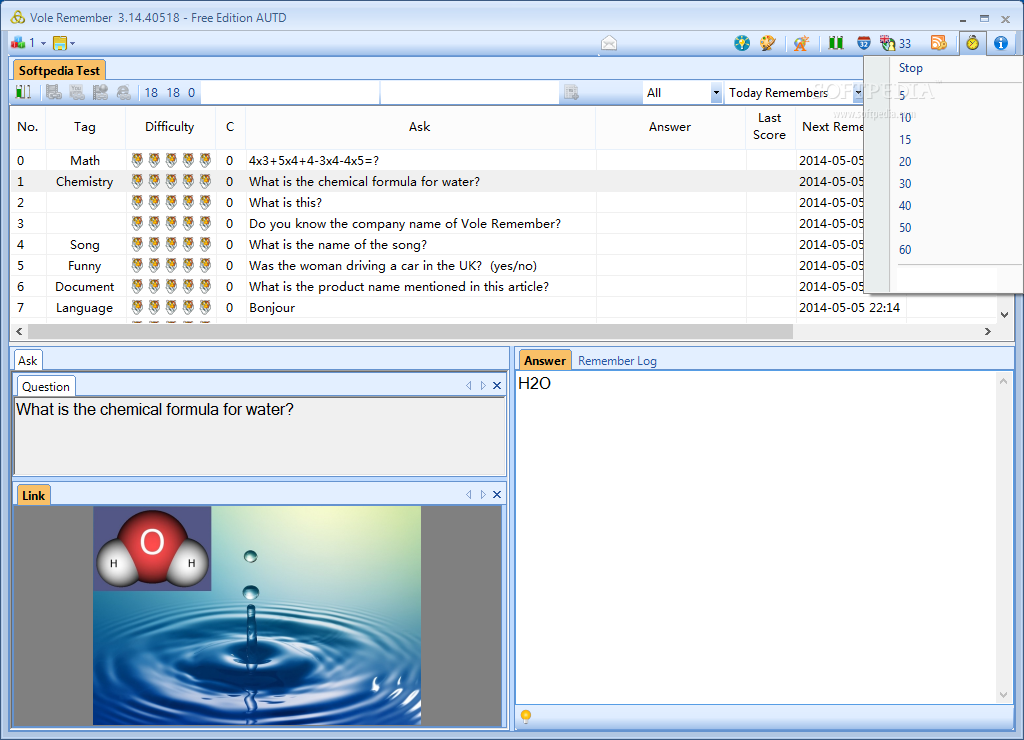Click the envelope mail icon
Viewport: 1024px width, 740px height.
tap(609, 43)
